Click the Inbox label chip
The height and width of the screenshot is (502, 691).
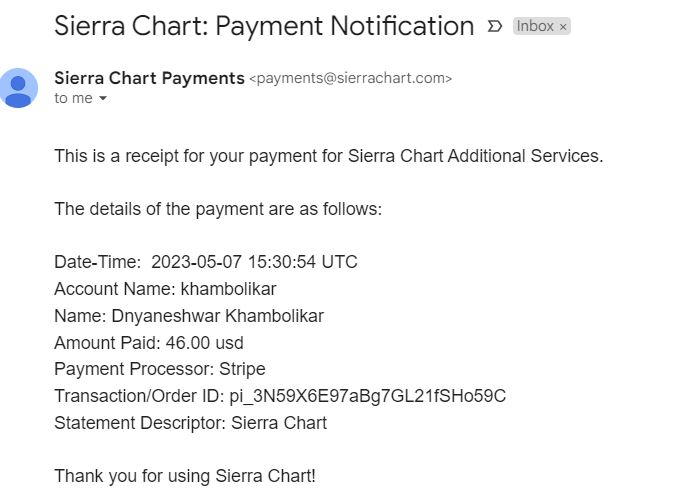coord(535,27)
